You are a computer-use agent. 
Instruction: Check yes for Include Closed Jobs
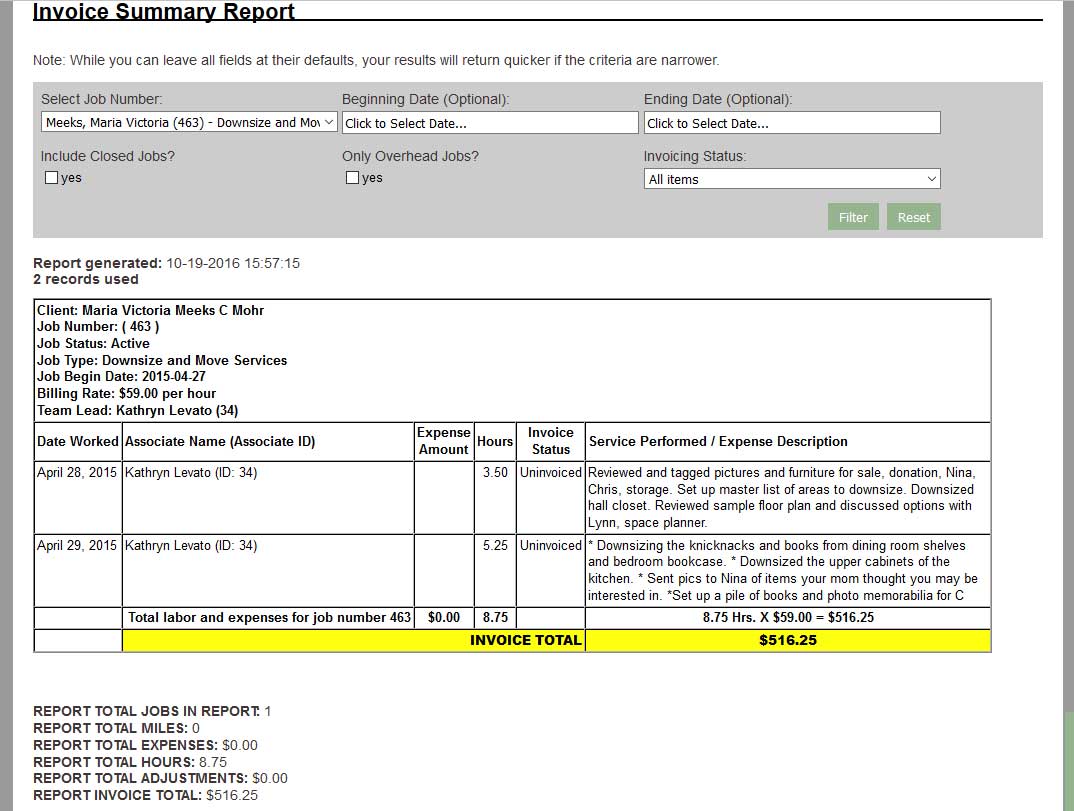(50, 177)
